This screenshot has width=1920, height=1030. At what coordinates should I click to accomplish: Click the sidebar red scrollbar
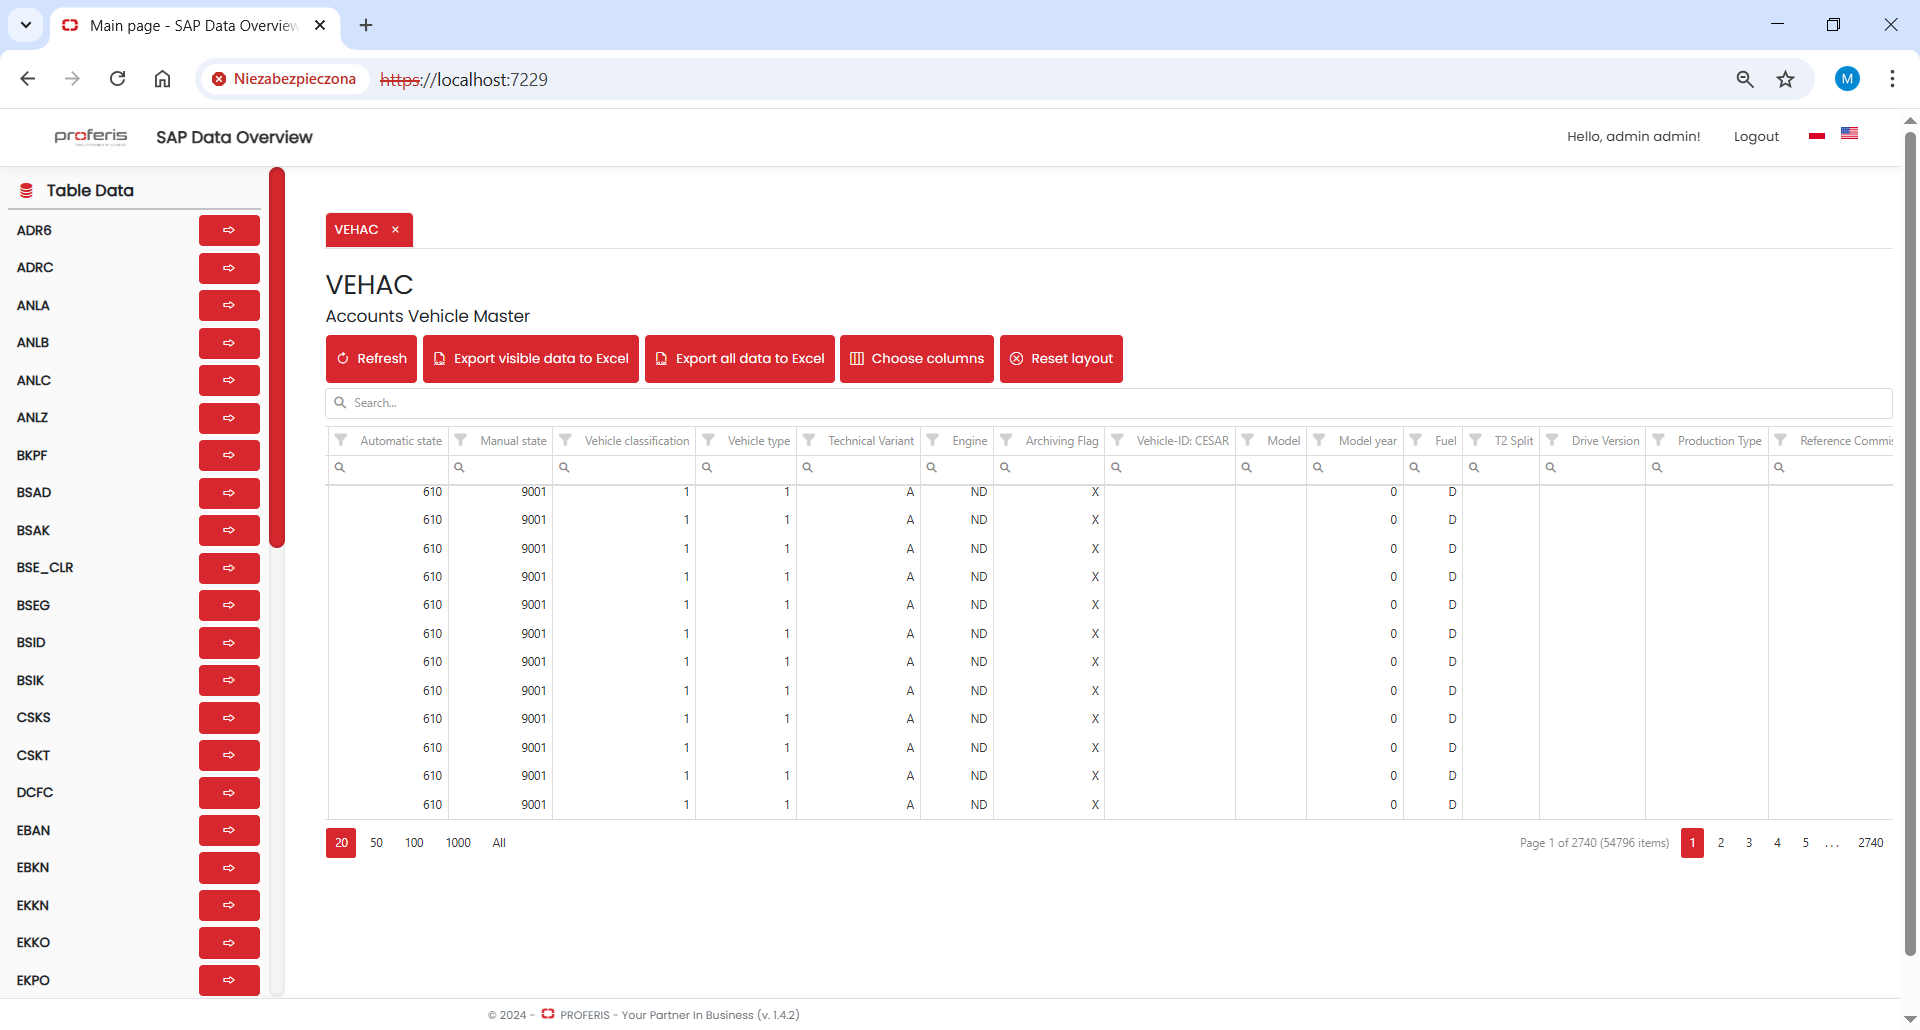[x=277, y=358]
